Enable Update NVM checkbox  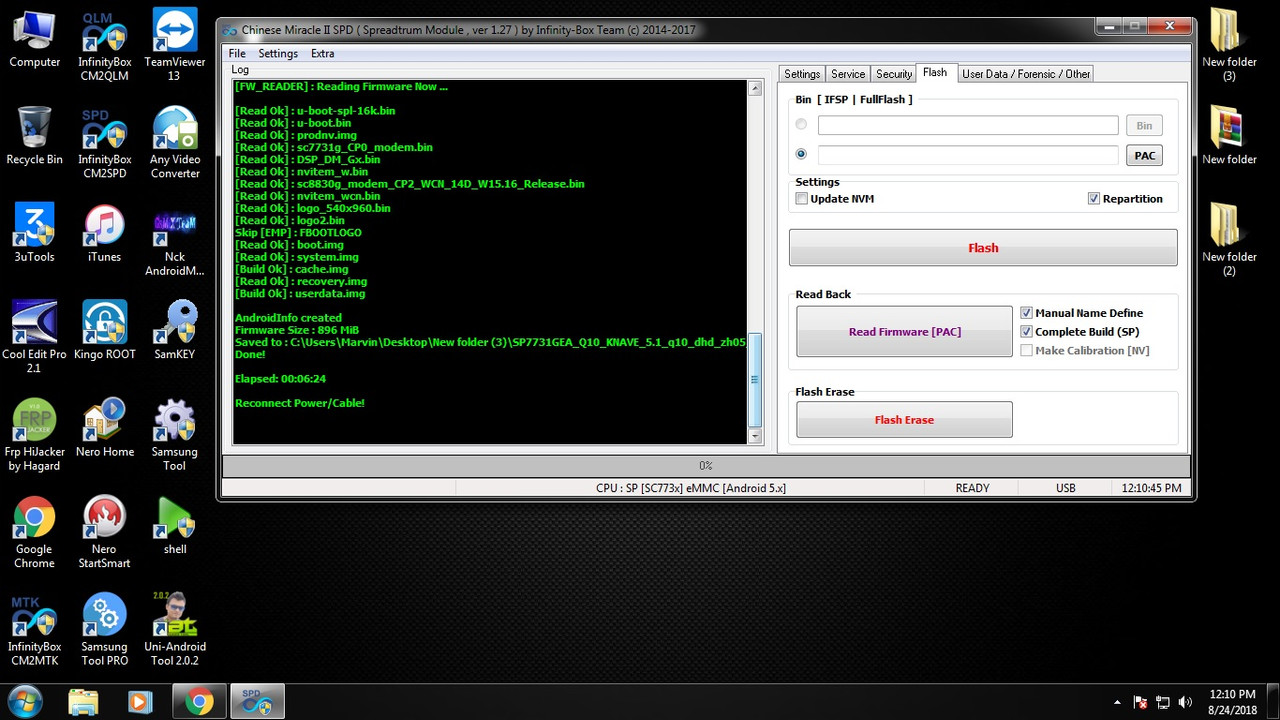click(802, 198)
